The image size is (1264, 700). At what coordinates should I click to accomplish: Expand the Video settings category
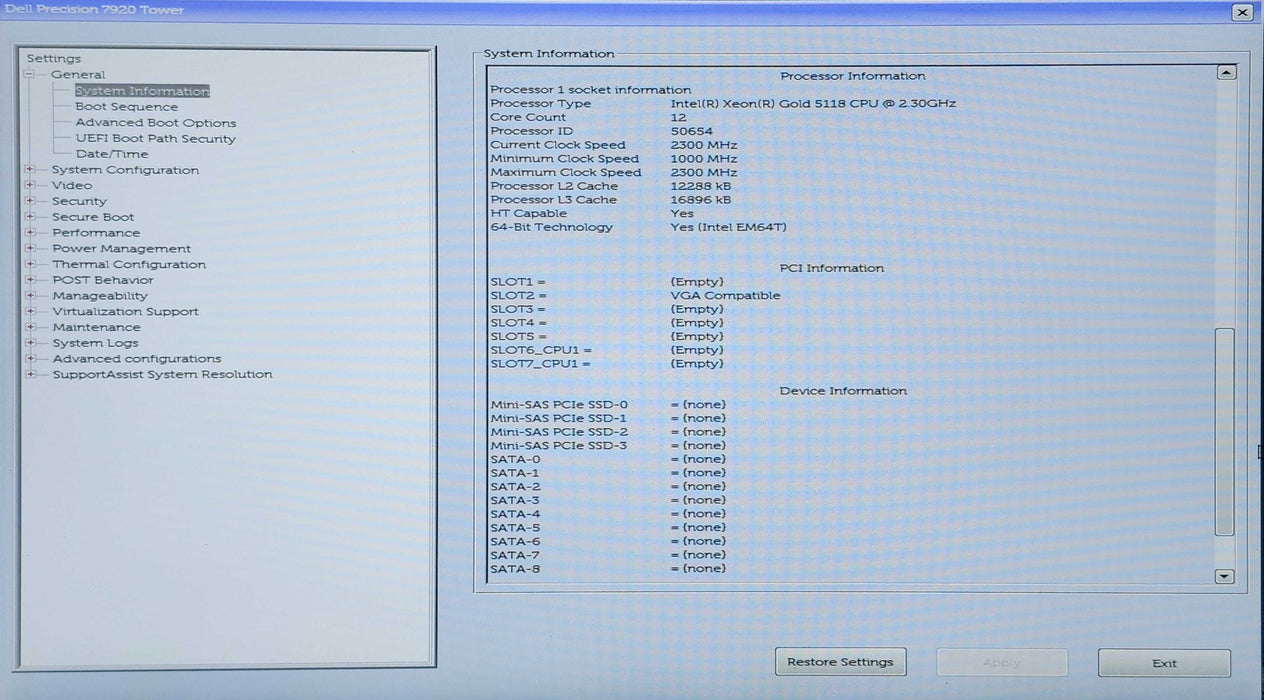pyautogui.click(x=31, y=185)
